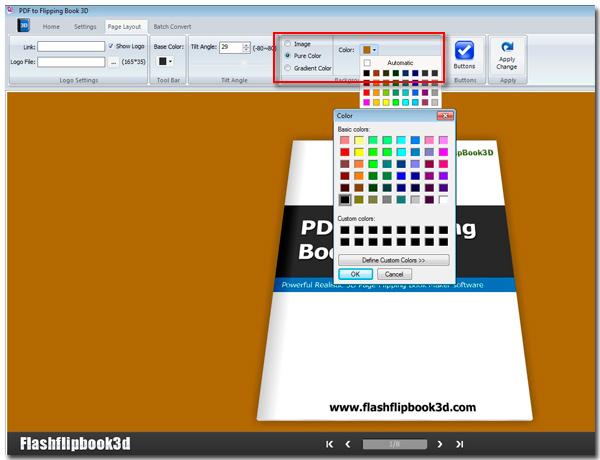This screenshot has height=460, width=600.
Task: Click Cancel in the Color dialog
Action: coord(394,274)
